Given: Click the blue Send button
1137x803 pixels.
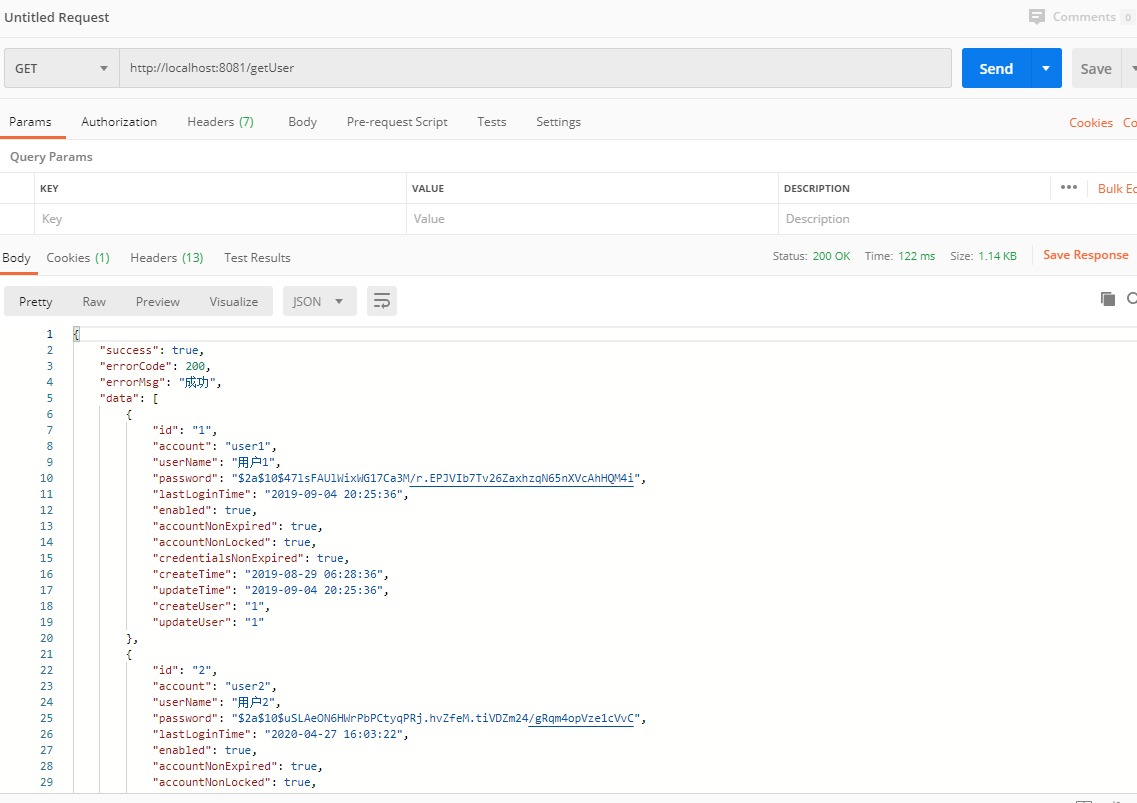Looking at the screenshot, I should coord(996,68).
